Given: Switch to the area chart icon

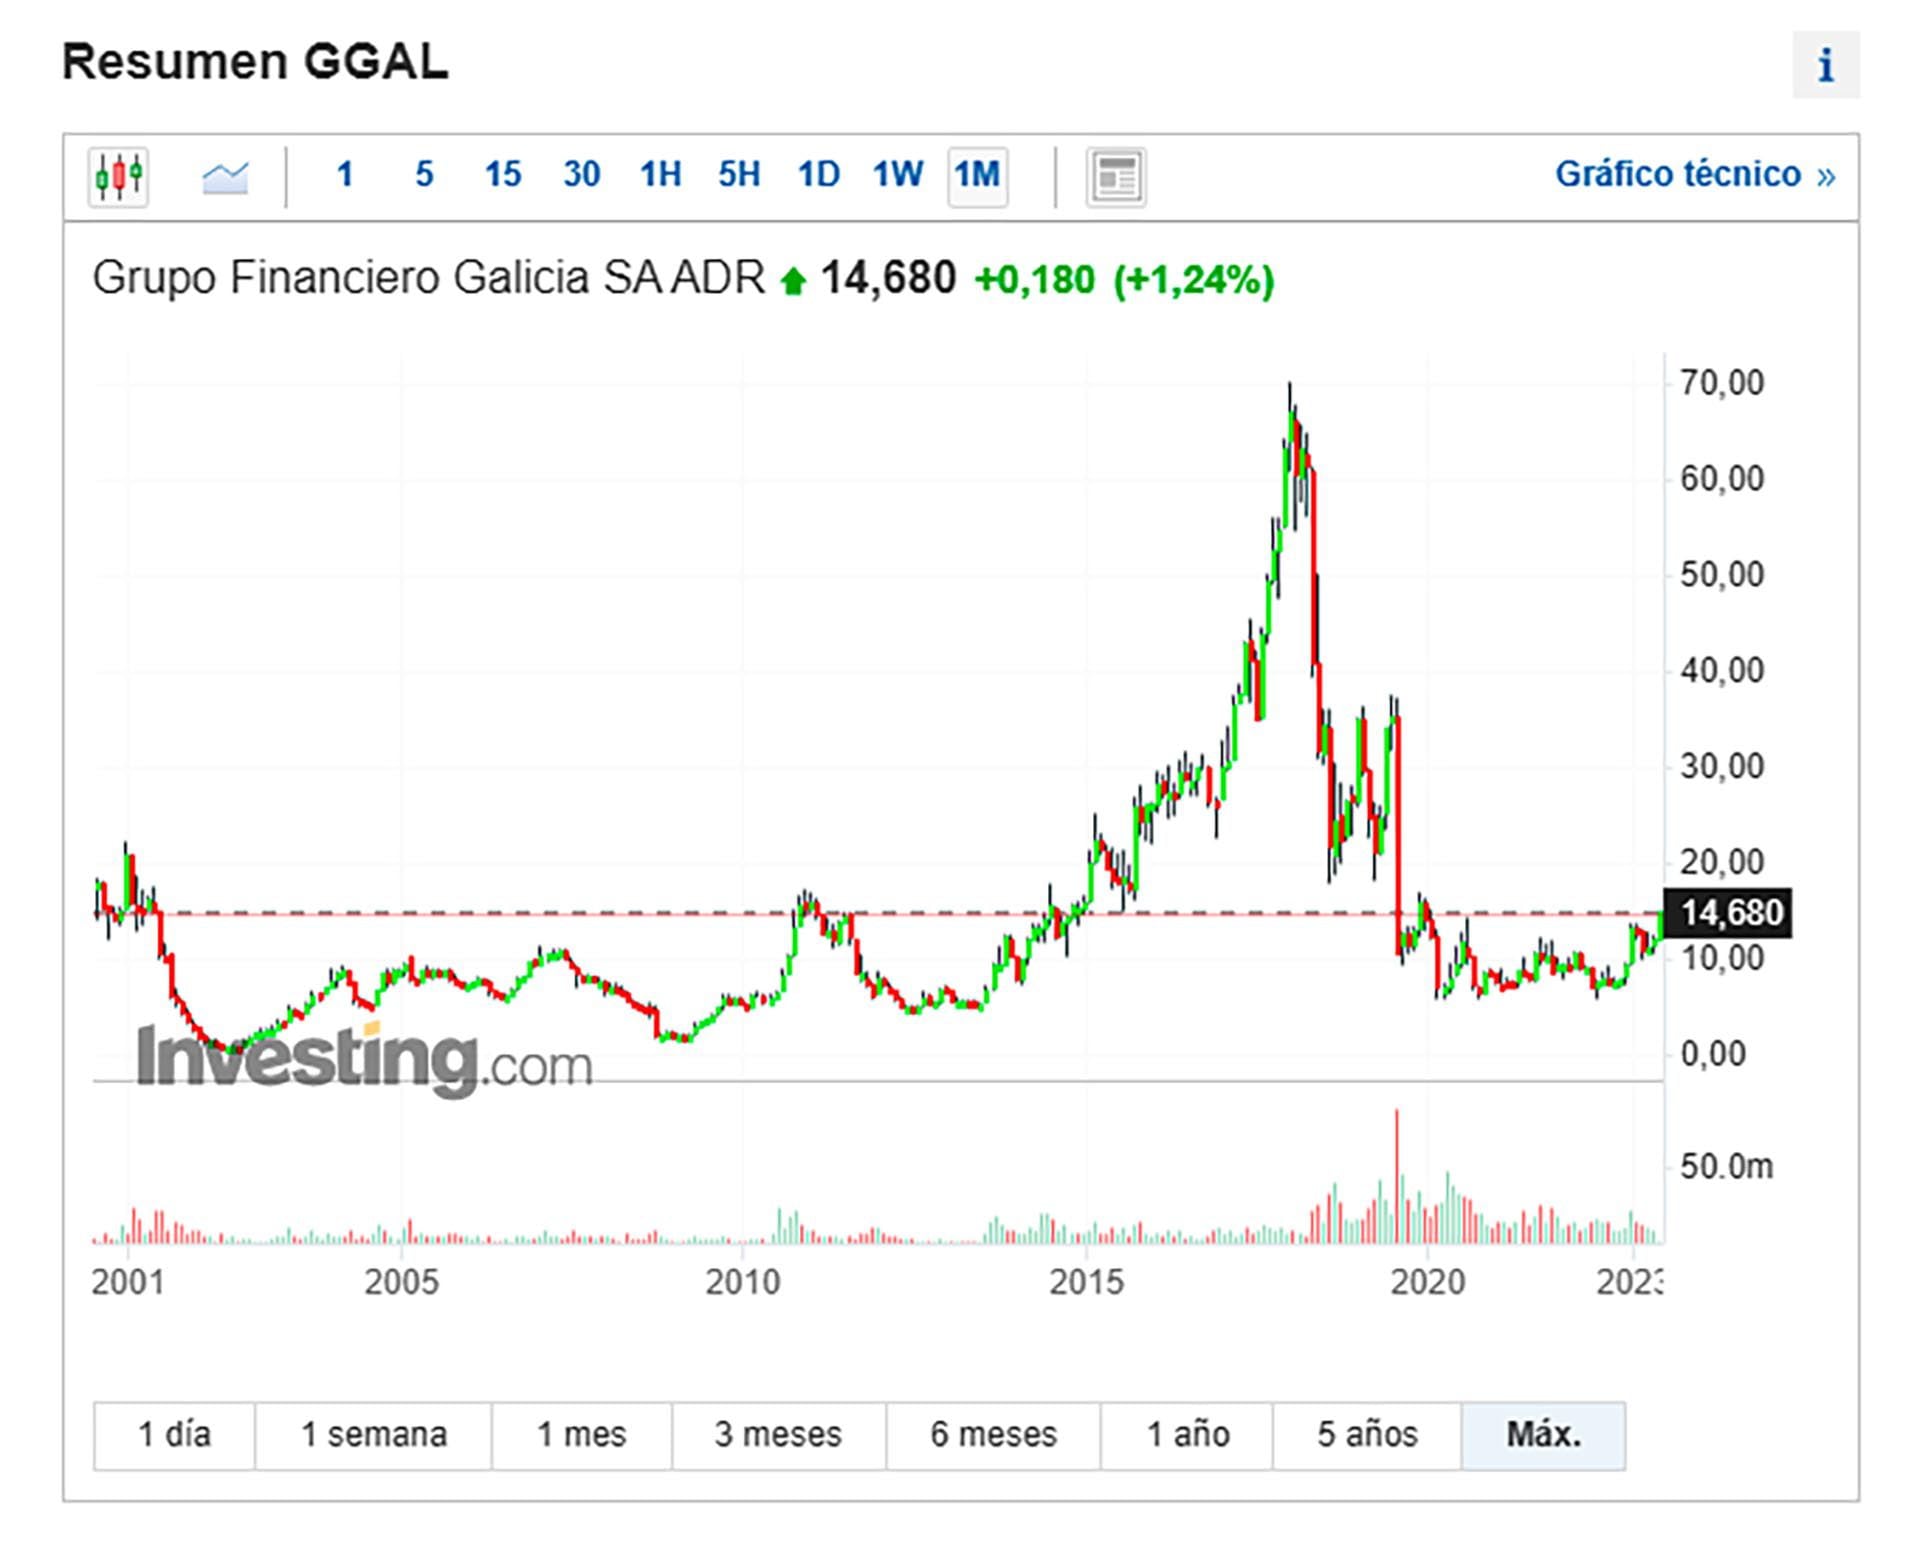Looking at the screenshot, I should point(225,177).
